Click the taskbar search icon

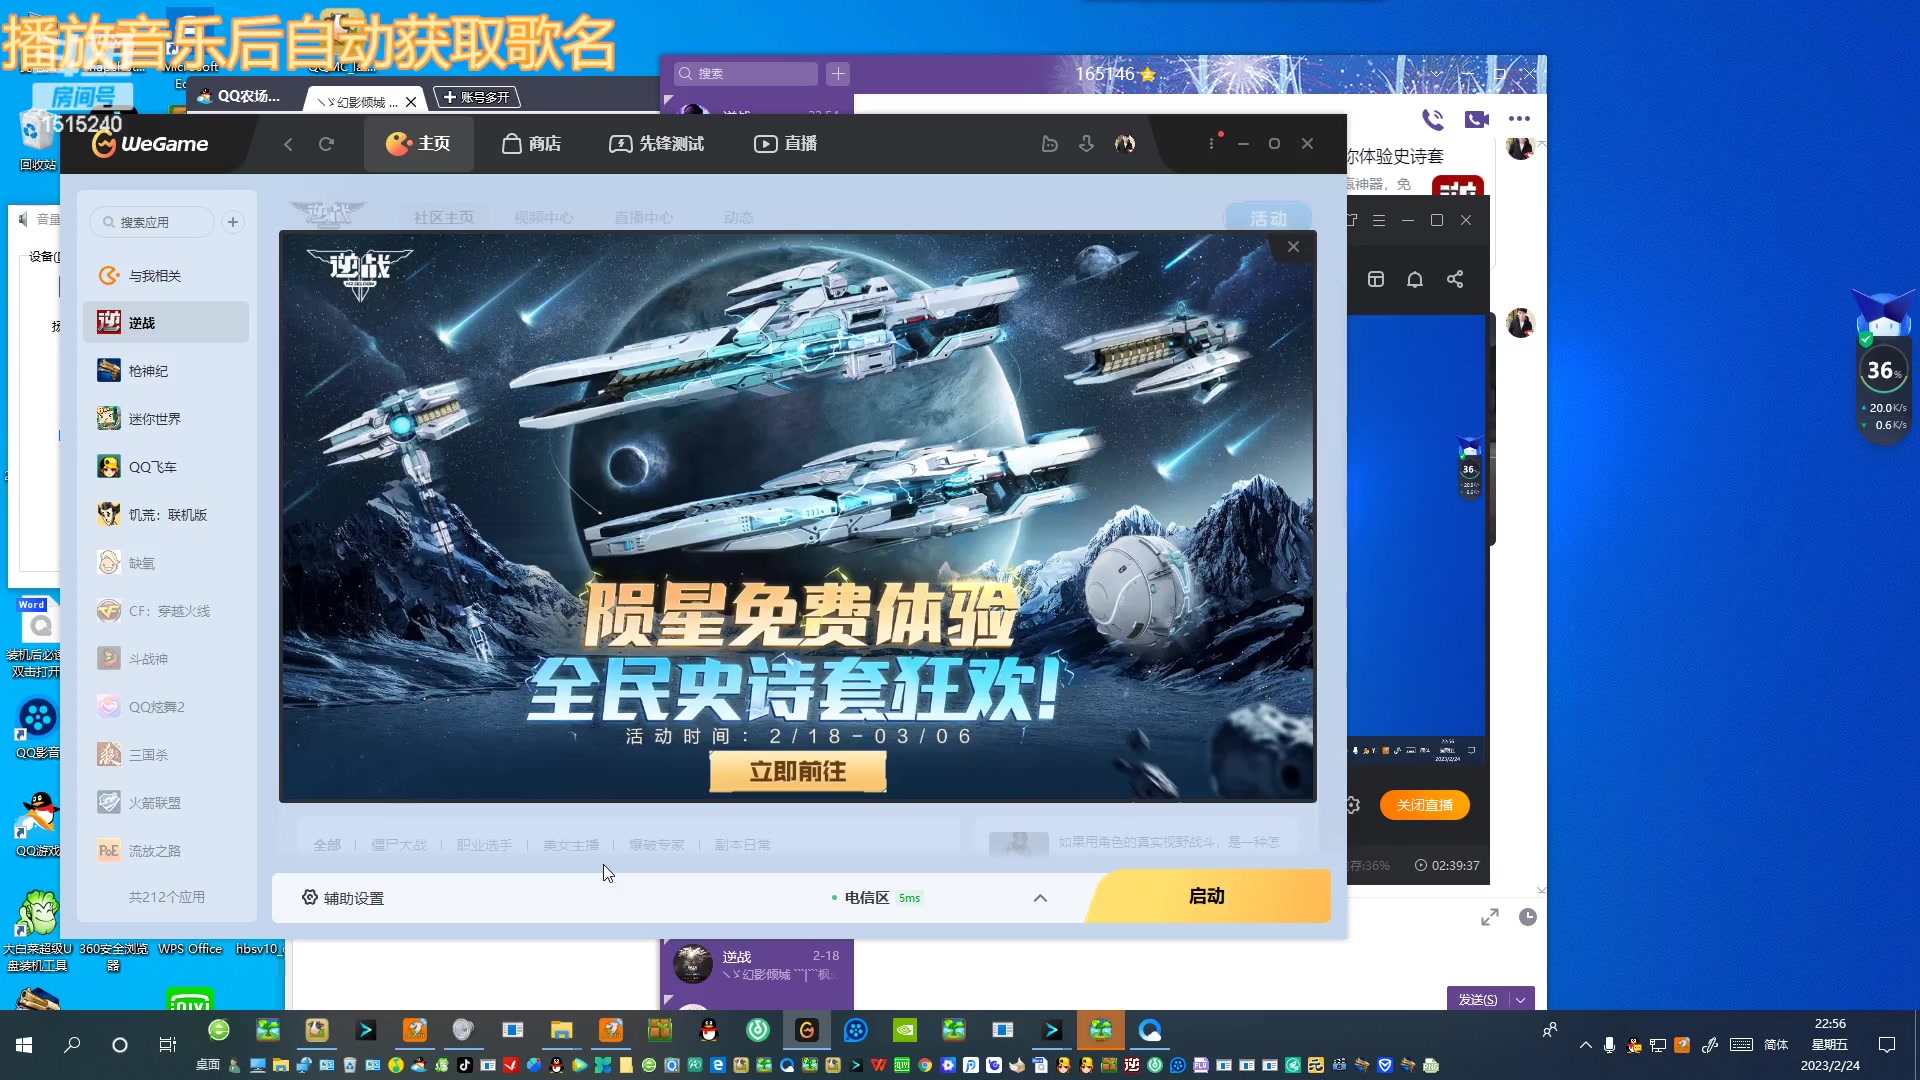coord(72,1045)
